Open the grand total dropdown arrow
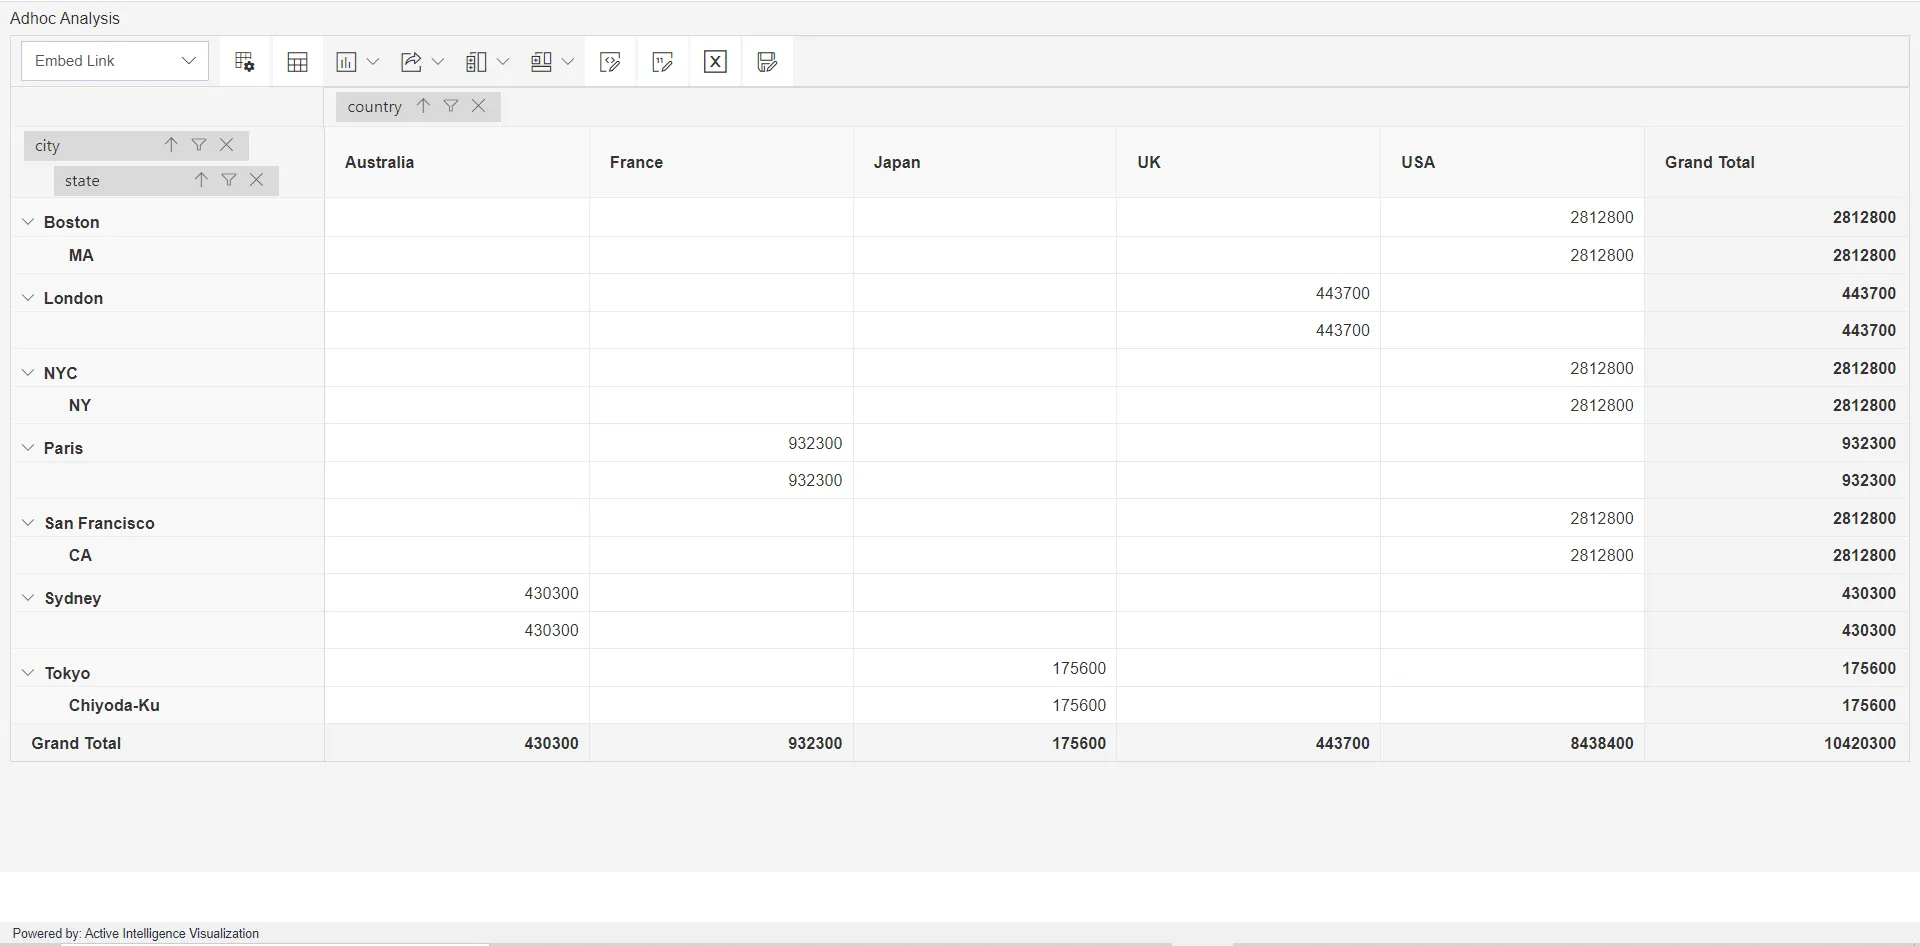This screenshot has width=1920, height=946. point(568,62)
